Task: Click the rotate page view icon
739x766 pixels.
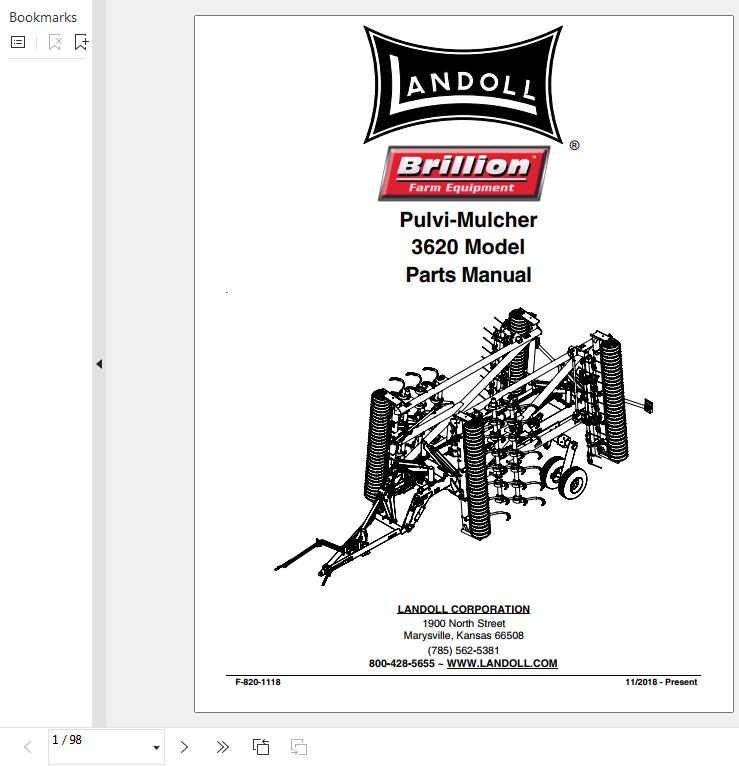Action: click(x=261, y=747)
